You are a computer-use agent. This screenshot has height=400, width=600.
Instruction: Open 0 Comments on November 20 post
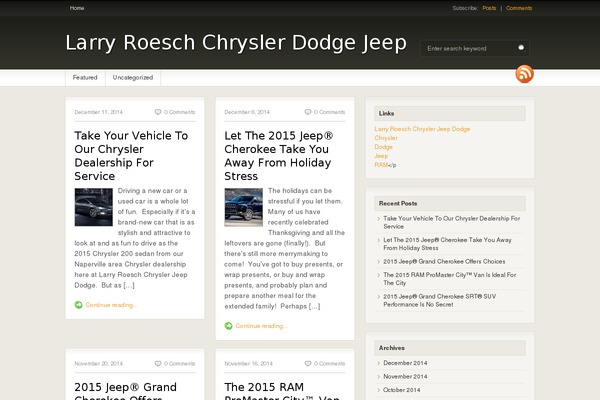[x=179, y=364]
